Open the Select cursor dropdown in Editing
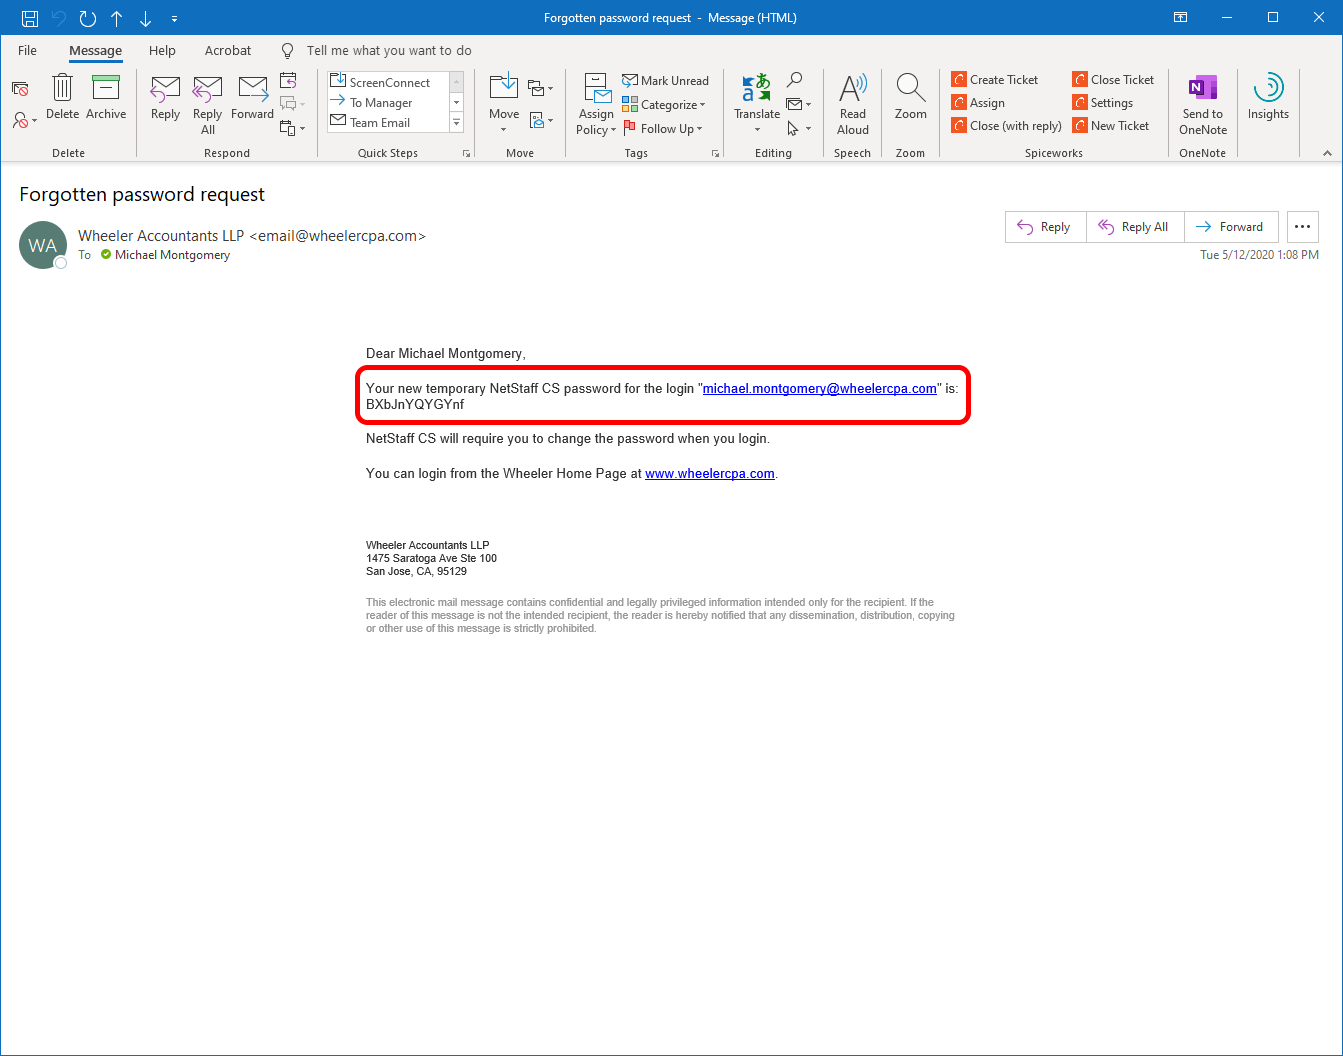1343x1056 pixels. pyautogui.click(x=798, y=129)
